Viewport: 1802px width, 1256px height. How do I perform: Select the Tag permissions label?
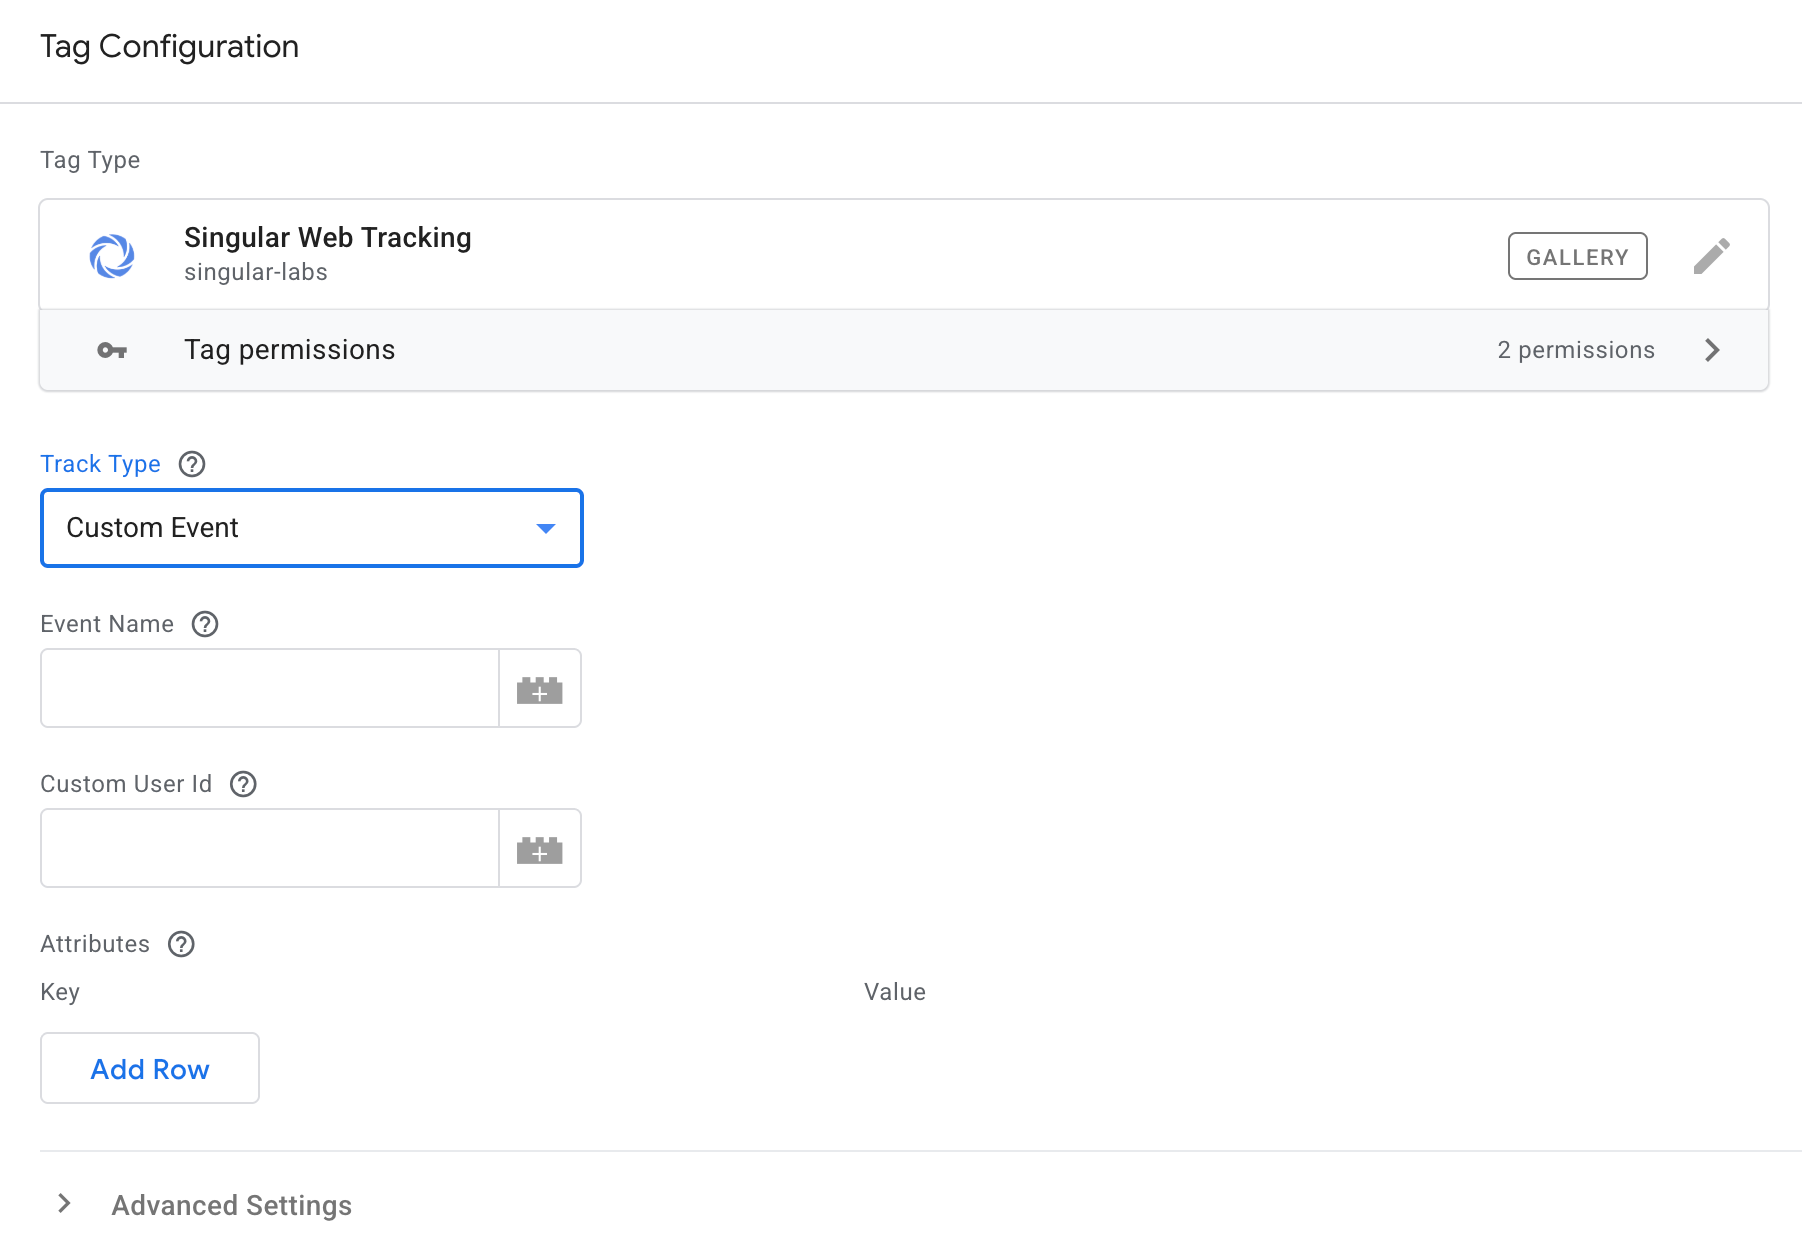[290, 350]
